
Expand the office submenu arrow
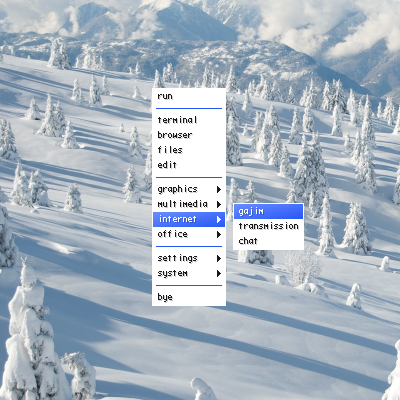pyautogui.click(x=219, y=234)
